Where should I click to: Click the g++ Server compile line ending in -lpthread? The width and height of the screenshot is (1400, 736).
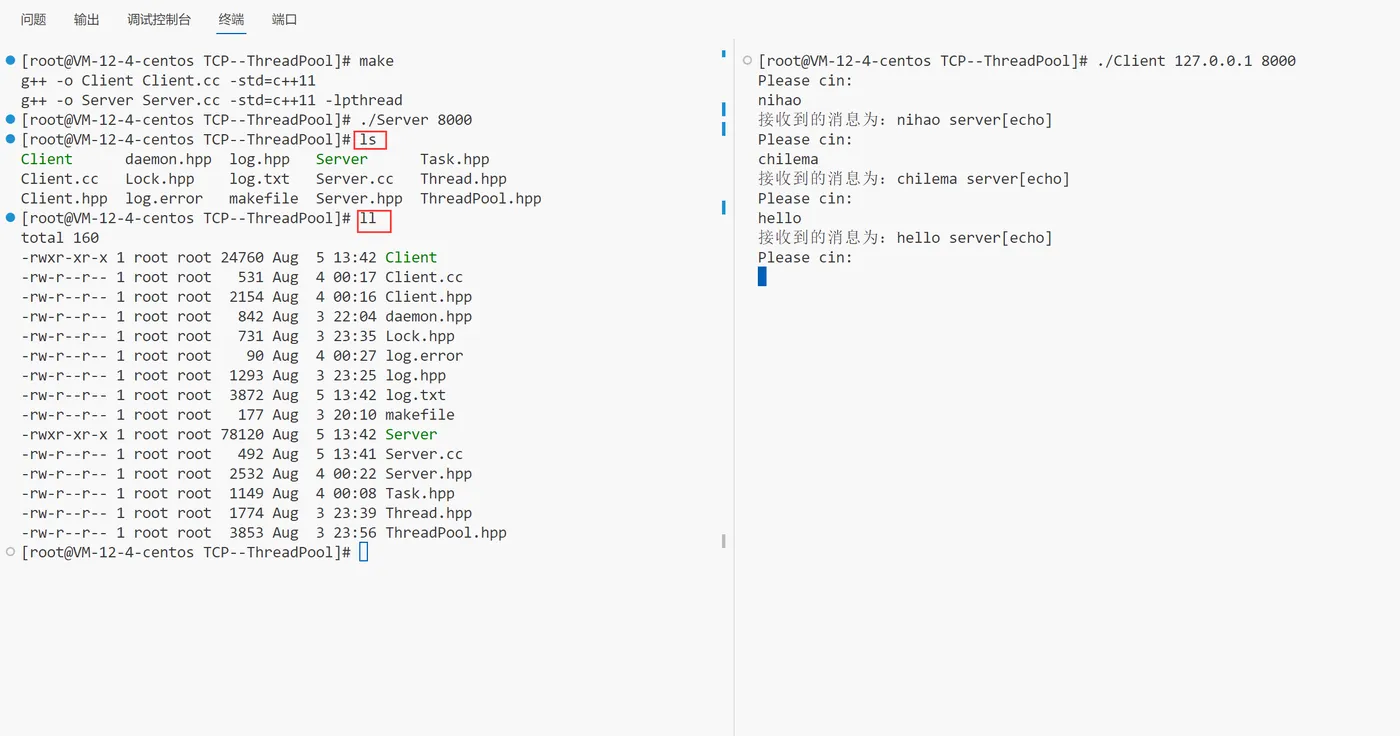point(212,100)
